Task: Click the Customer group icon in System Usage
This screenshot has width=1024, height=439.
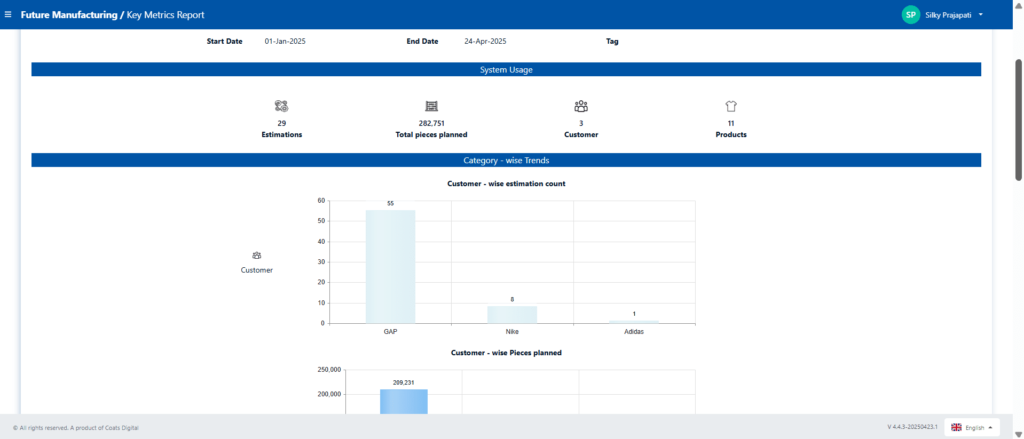Action: click(x=581, y=106)
